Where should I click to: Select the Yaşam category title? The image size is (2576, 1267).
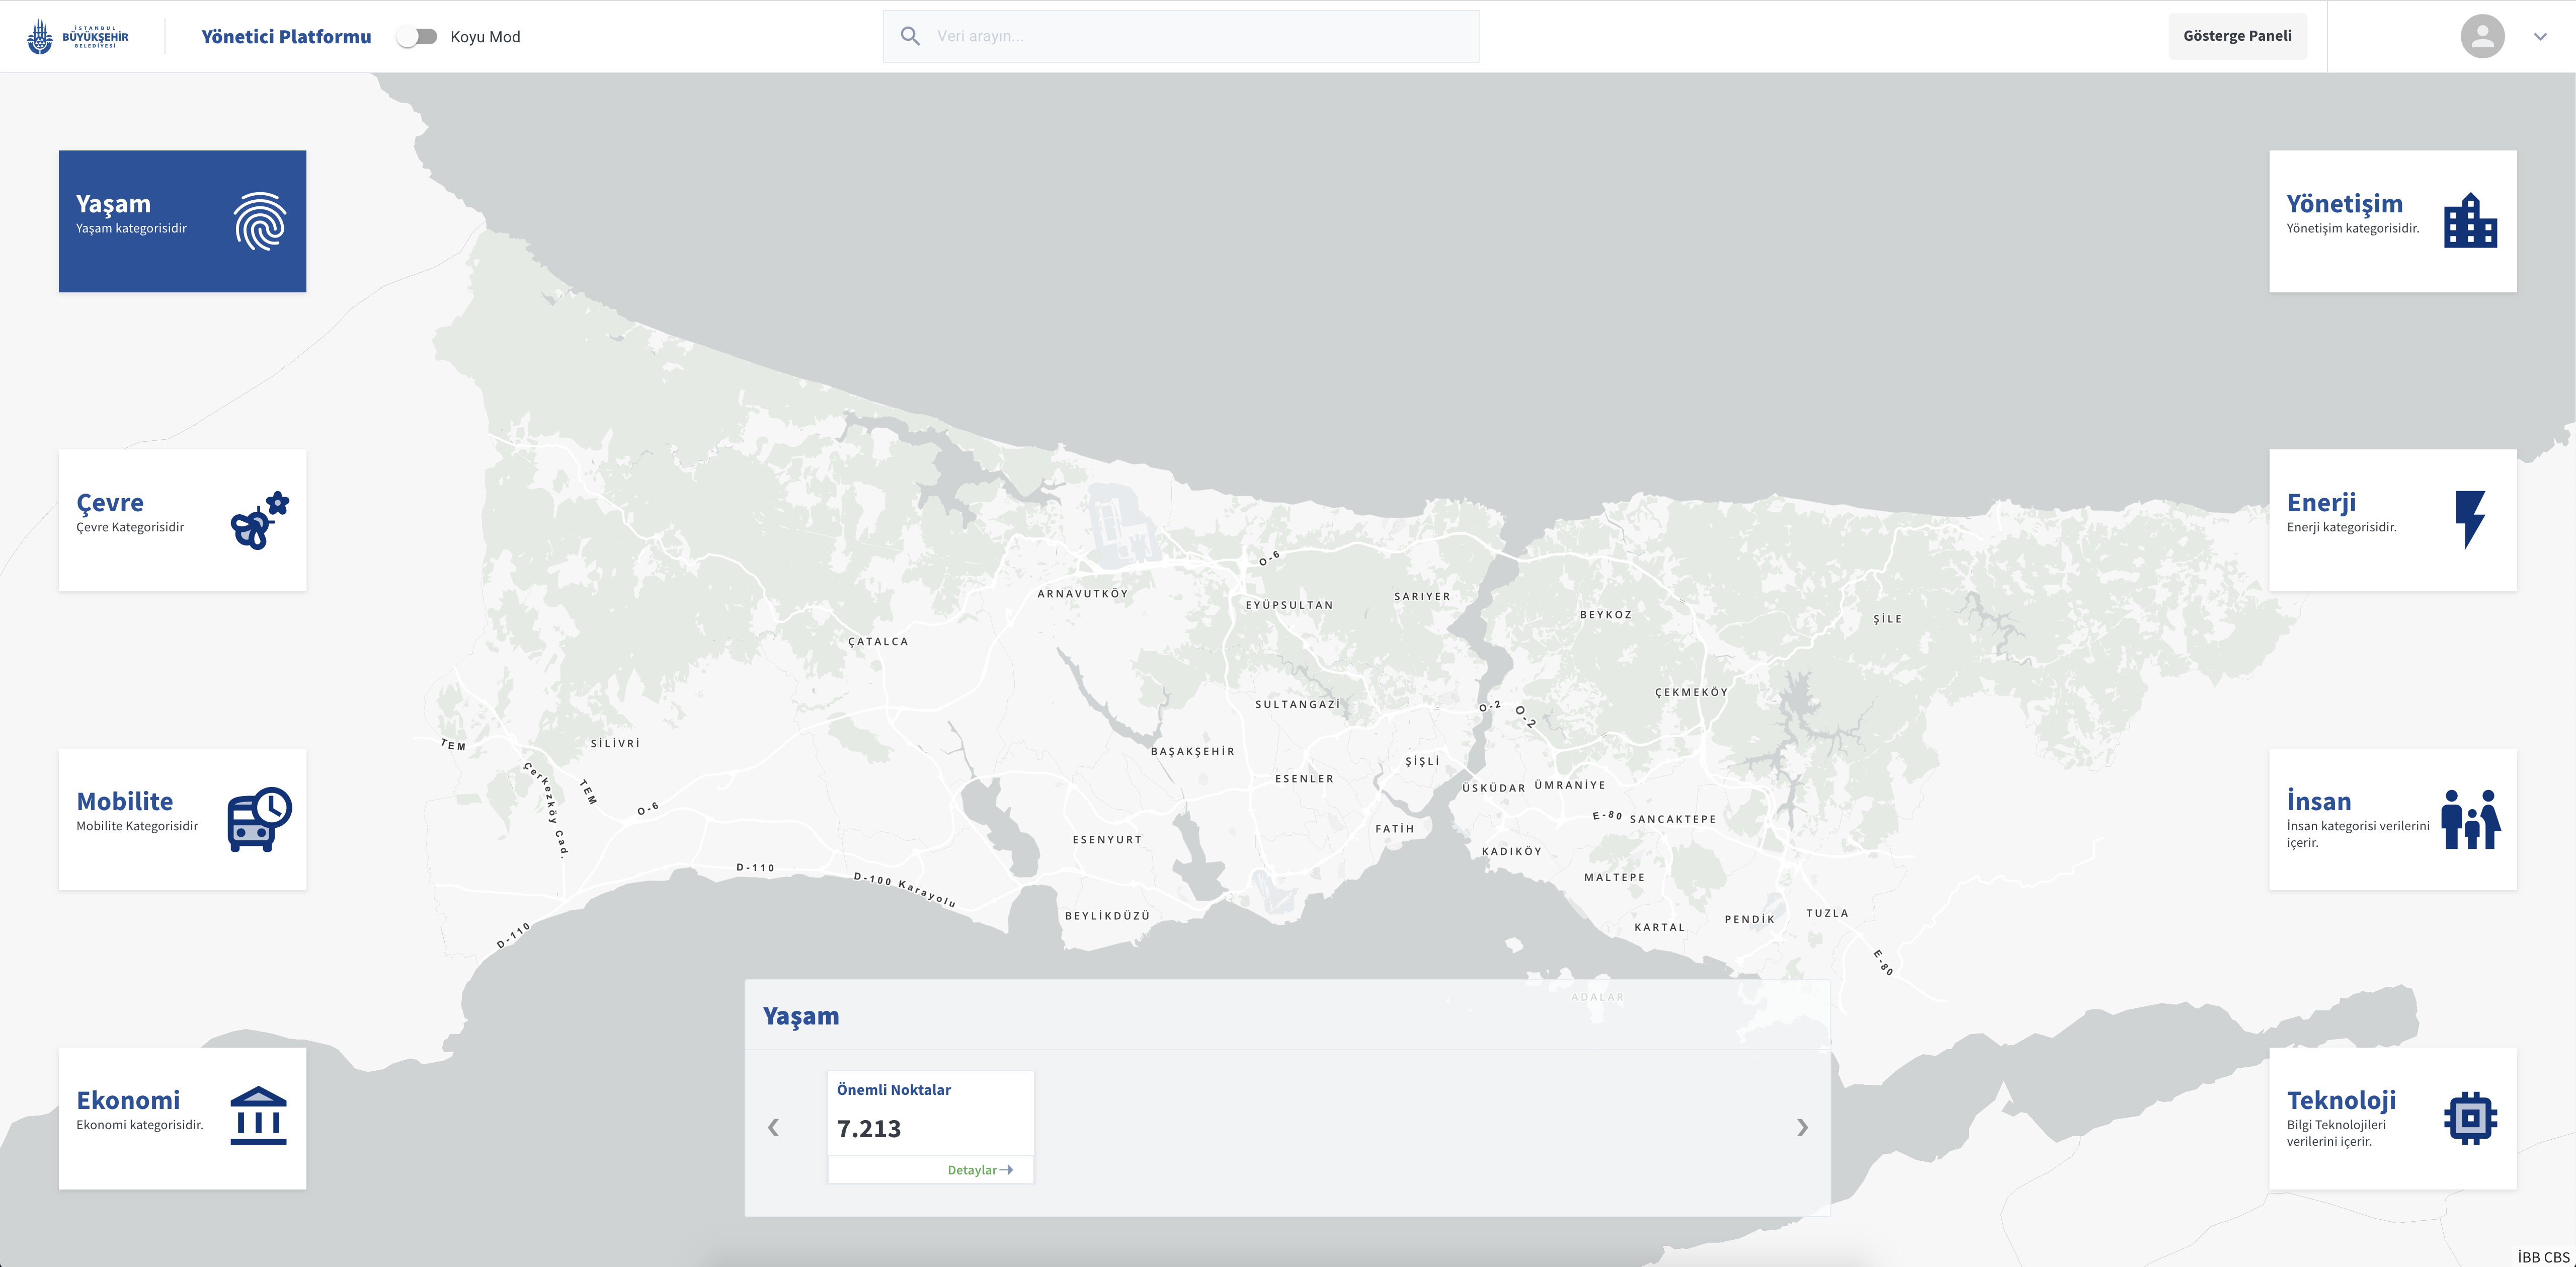pyautogui.click(x=113, y=204)
